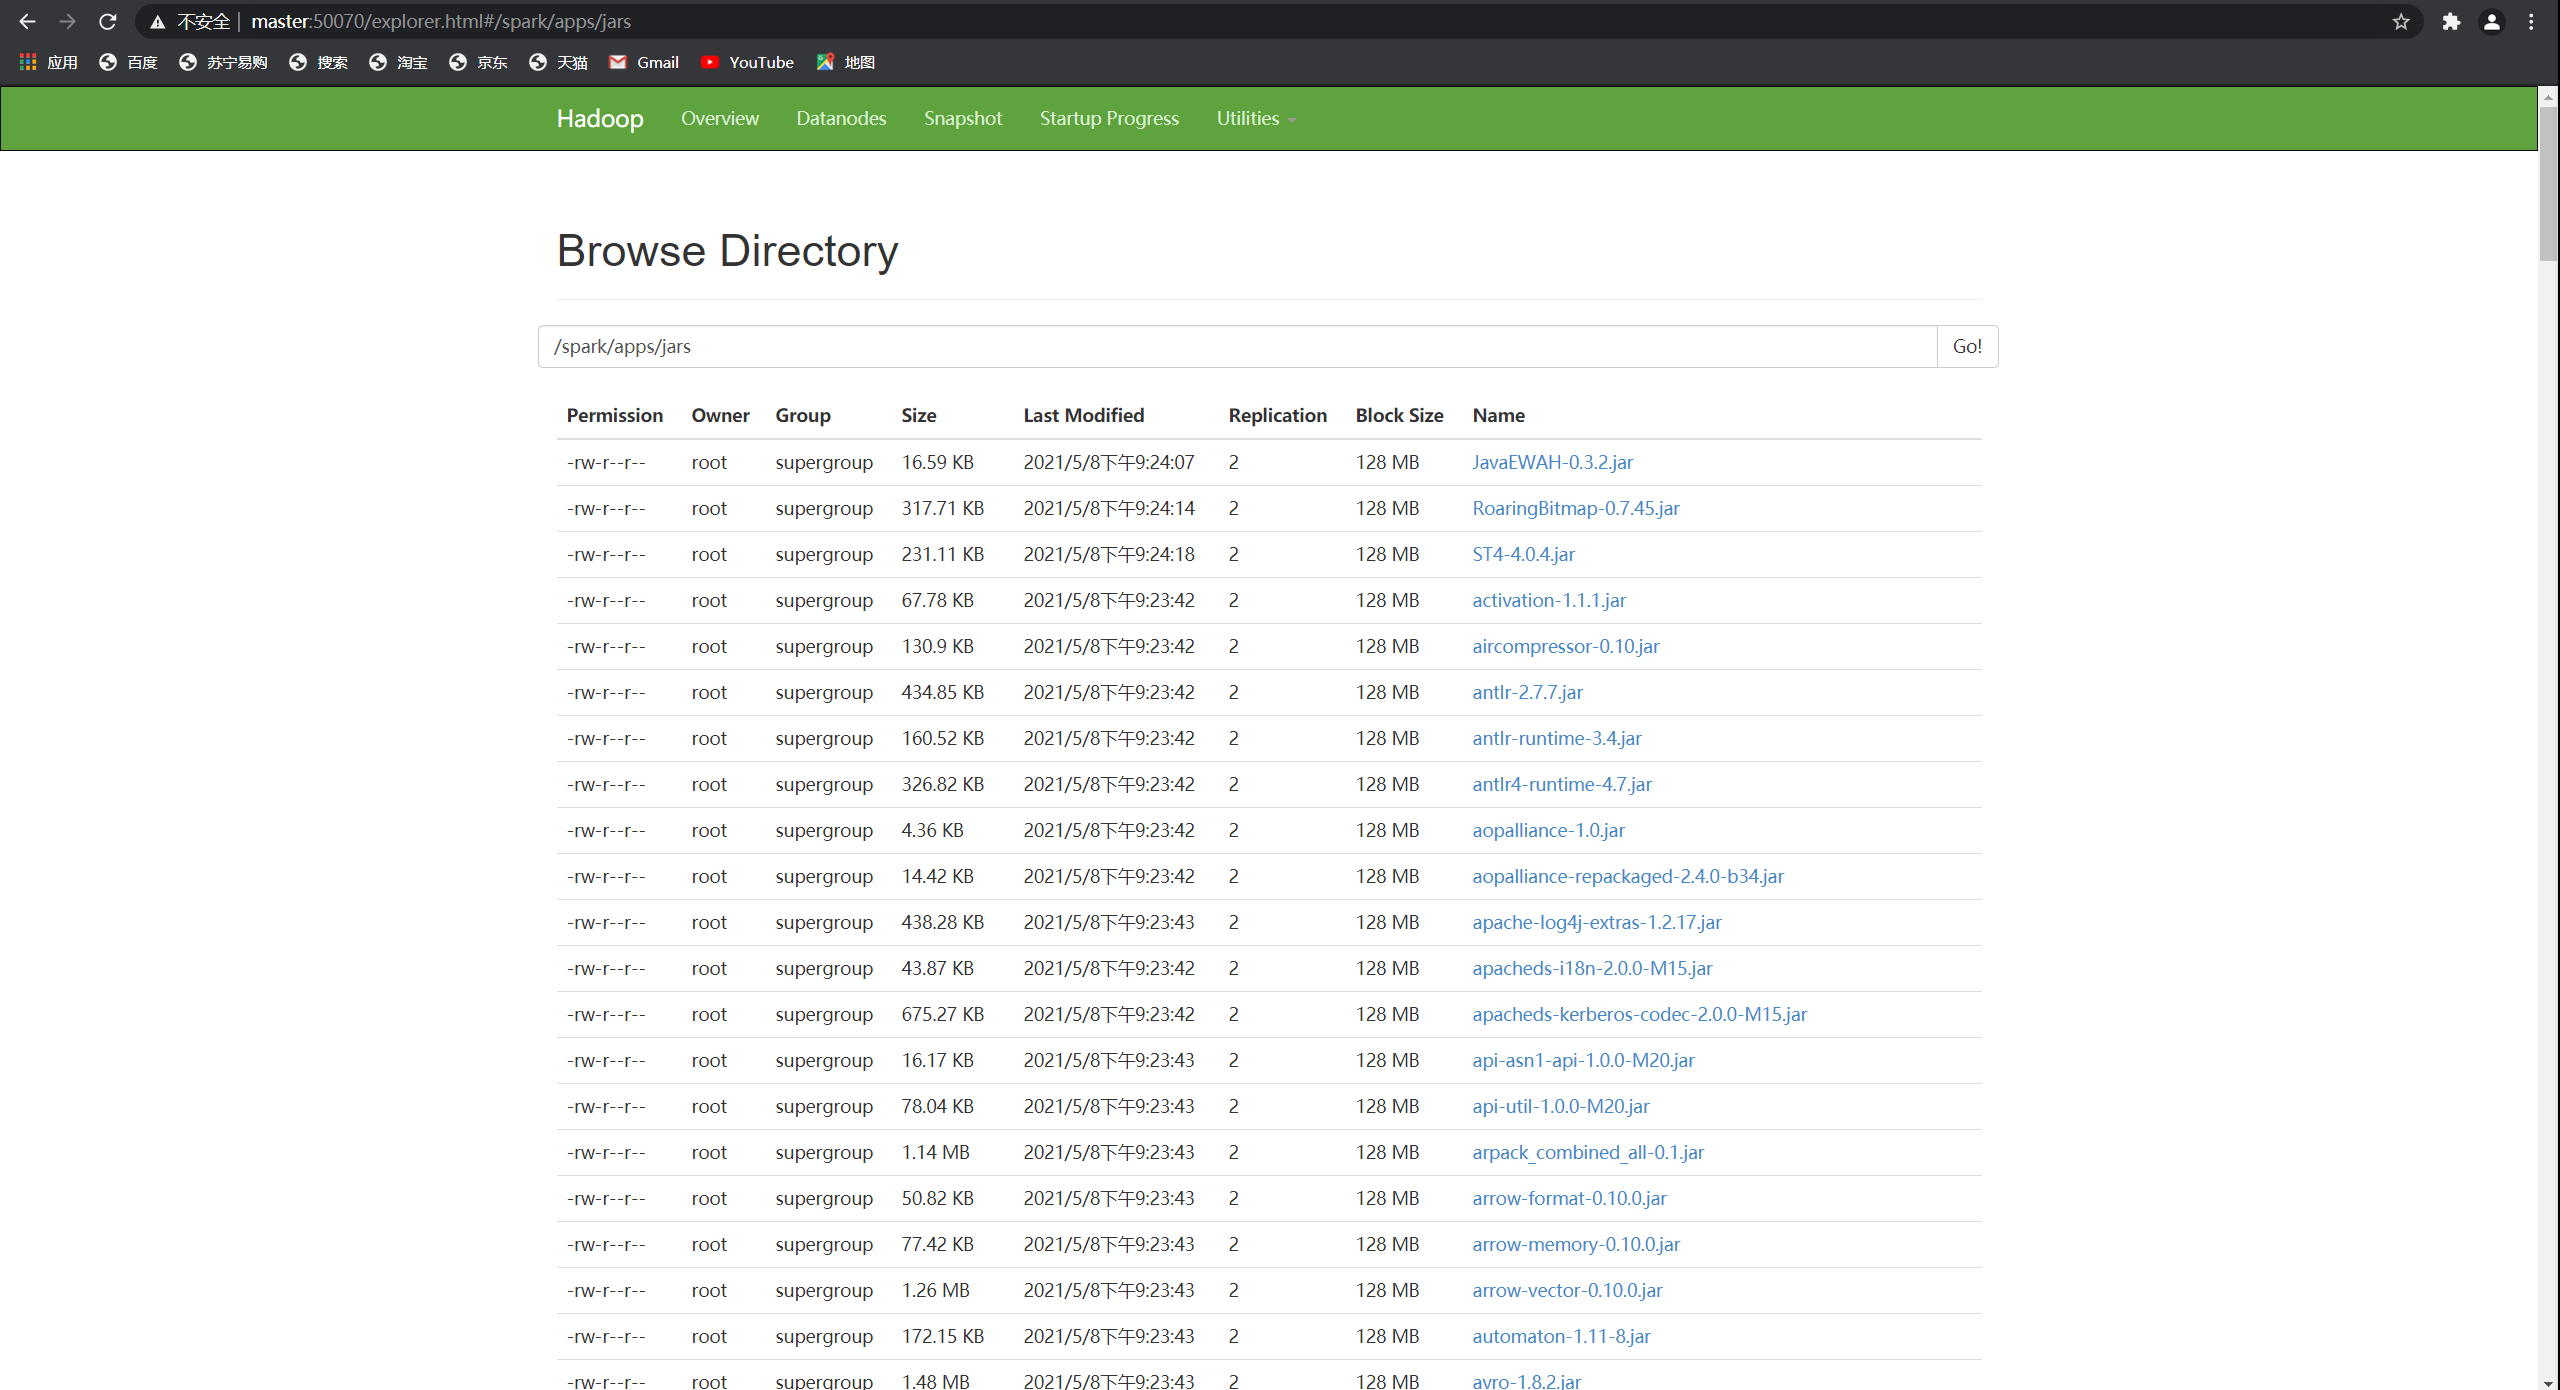Open the Gmail bookmark
2560x1390 pixels.
pos(644,62)
